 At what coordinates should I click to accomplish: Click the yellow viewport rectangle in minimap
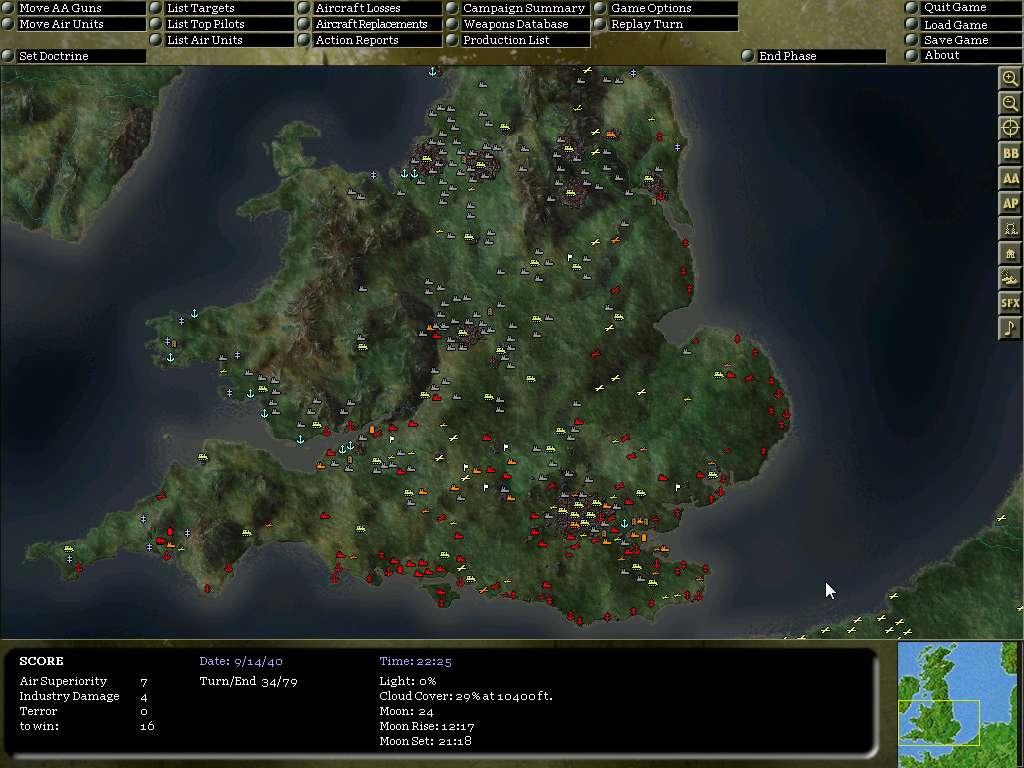point(939,722)
